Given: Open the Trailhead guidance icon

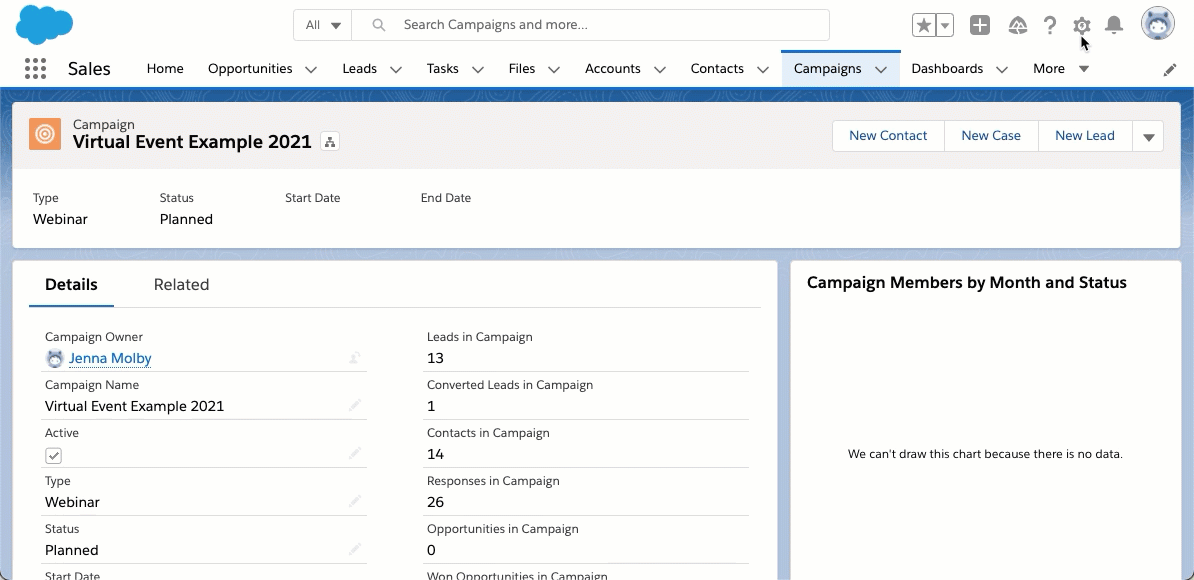Looking at the screenshot, I should (x=1018, y=26).
